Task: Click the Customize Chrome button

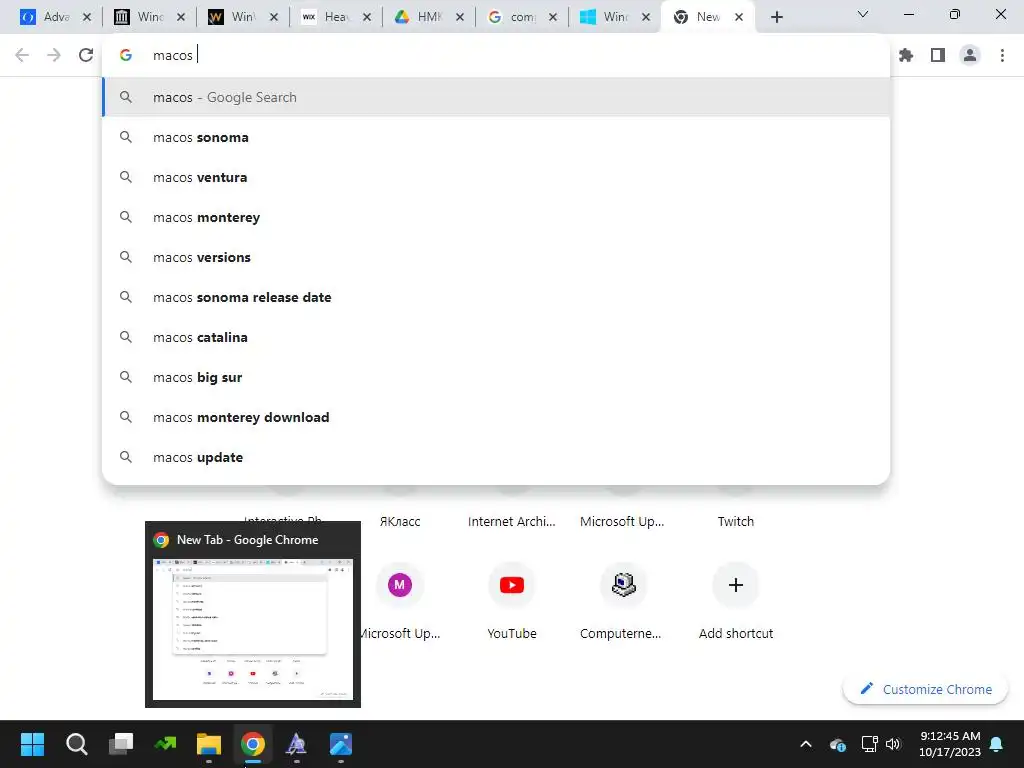Action: [x=925, y=689]
